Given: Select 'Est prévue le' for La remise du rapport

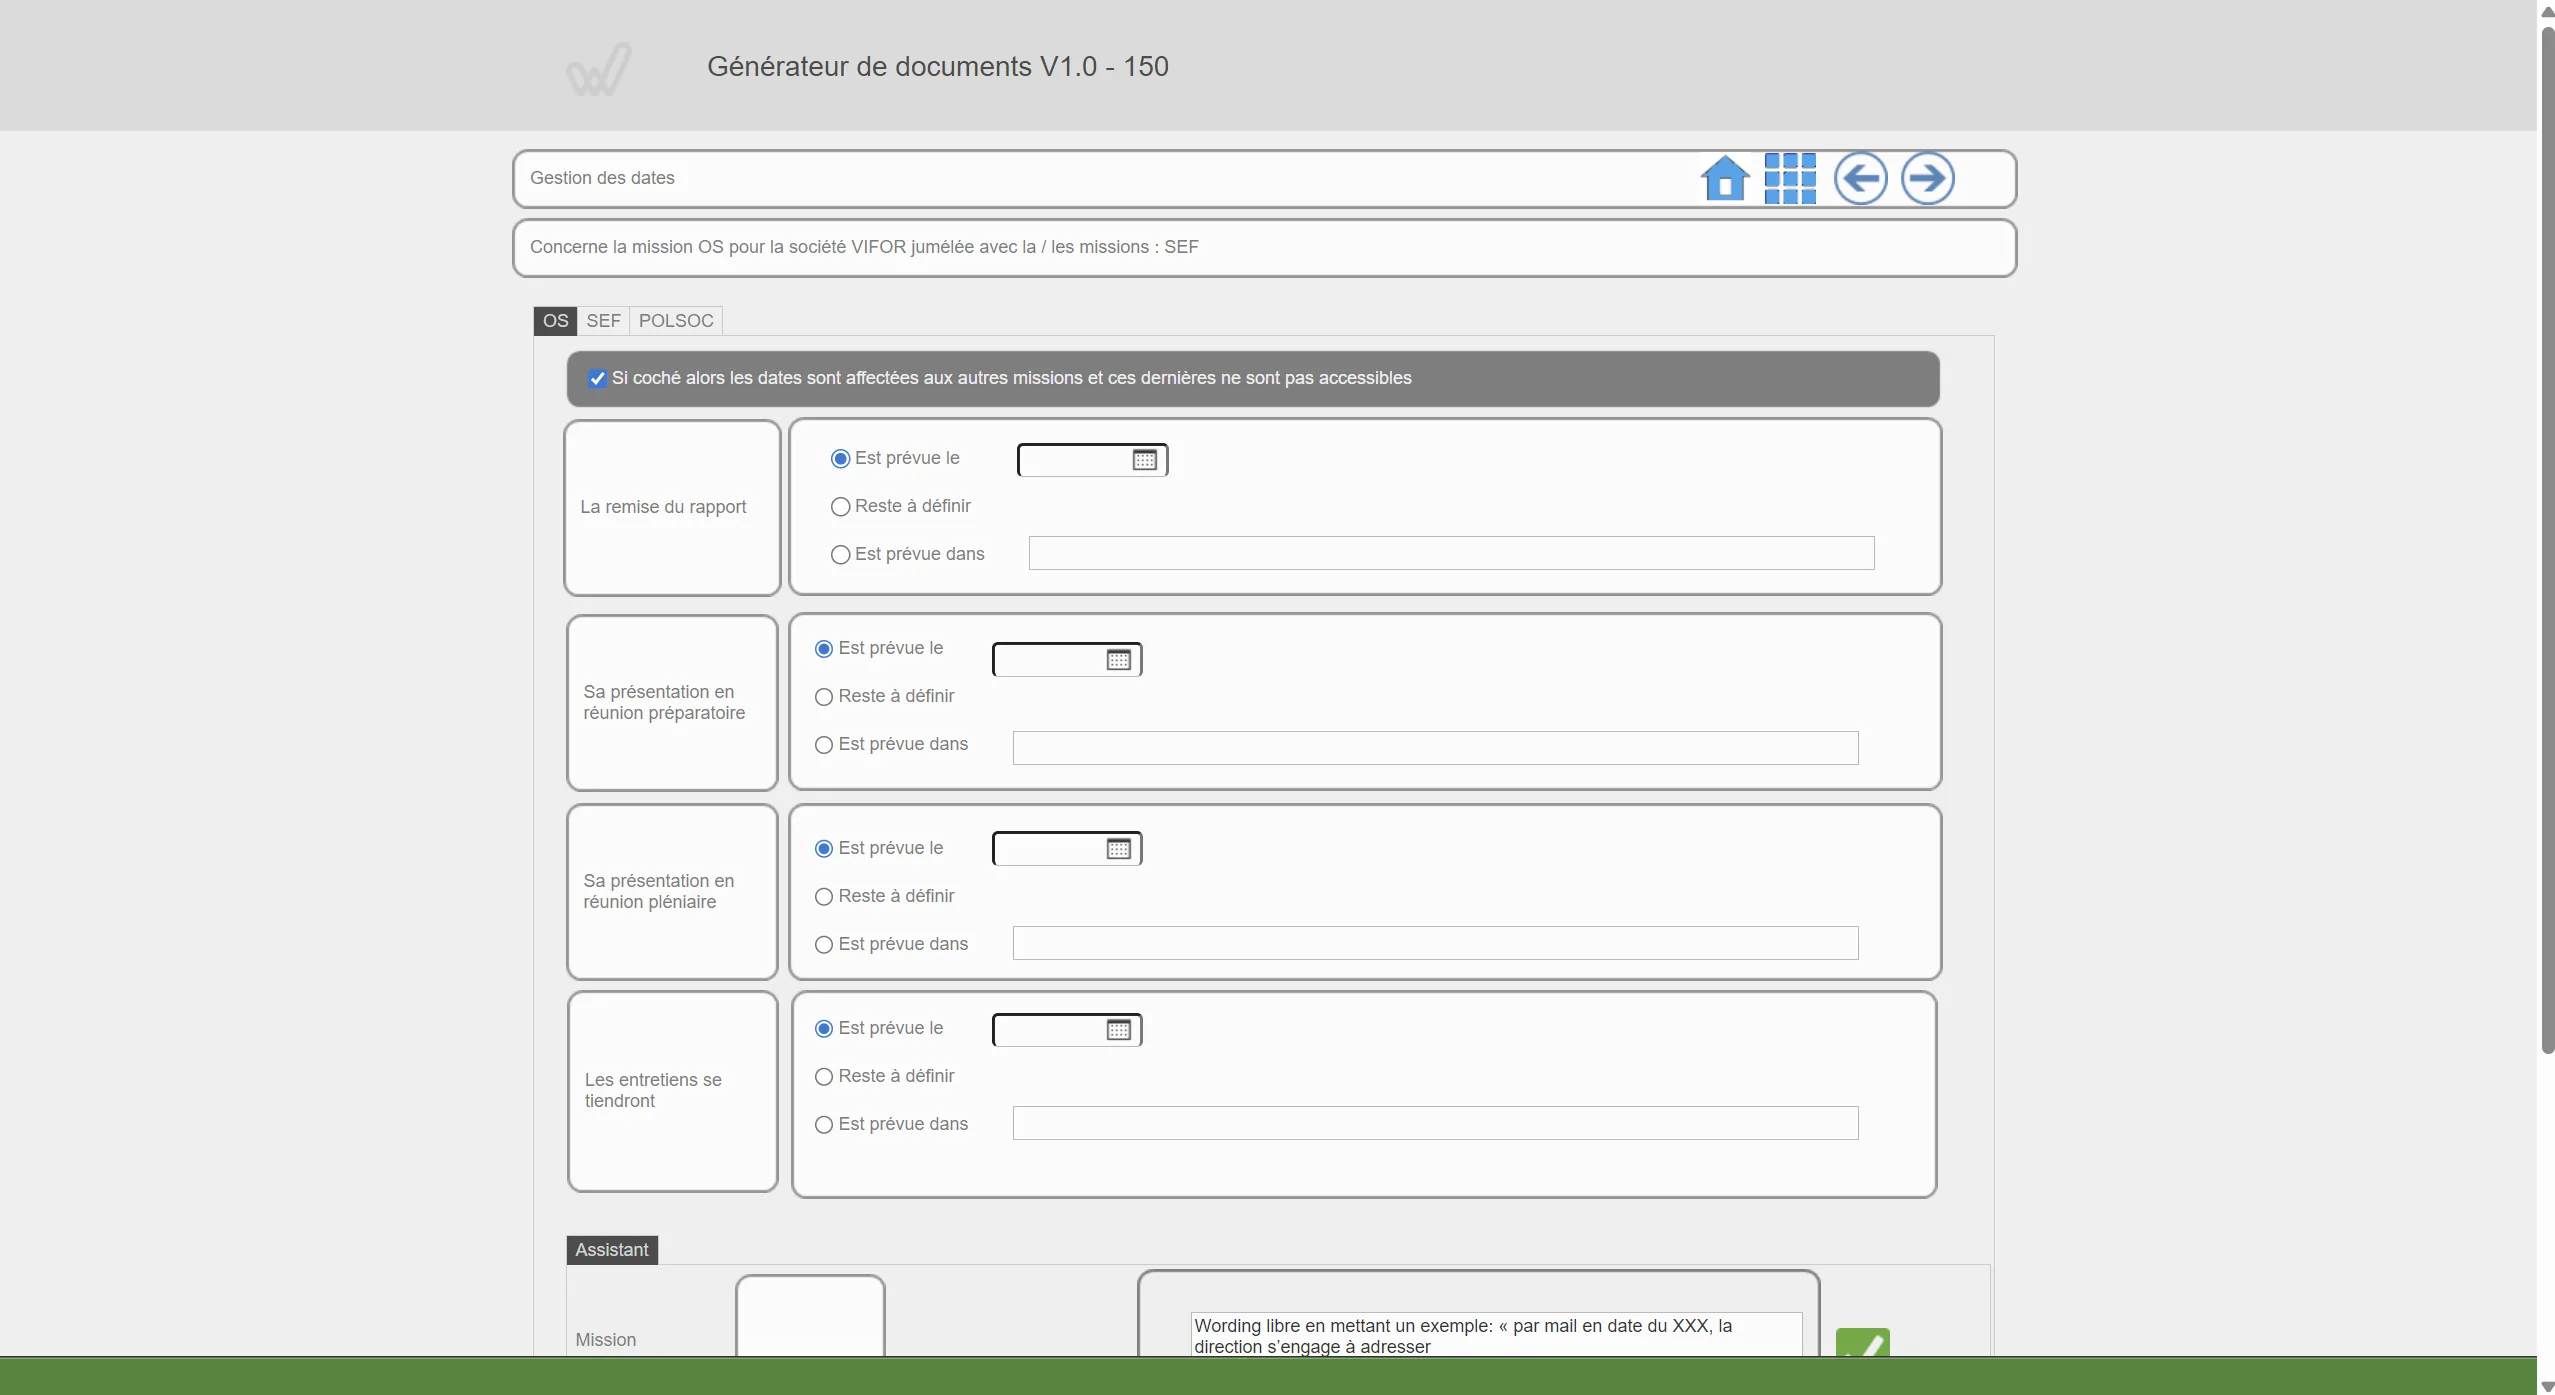Looking at the screenshot, I should click(840, 459).
